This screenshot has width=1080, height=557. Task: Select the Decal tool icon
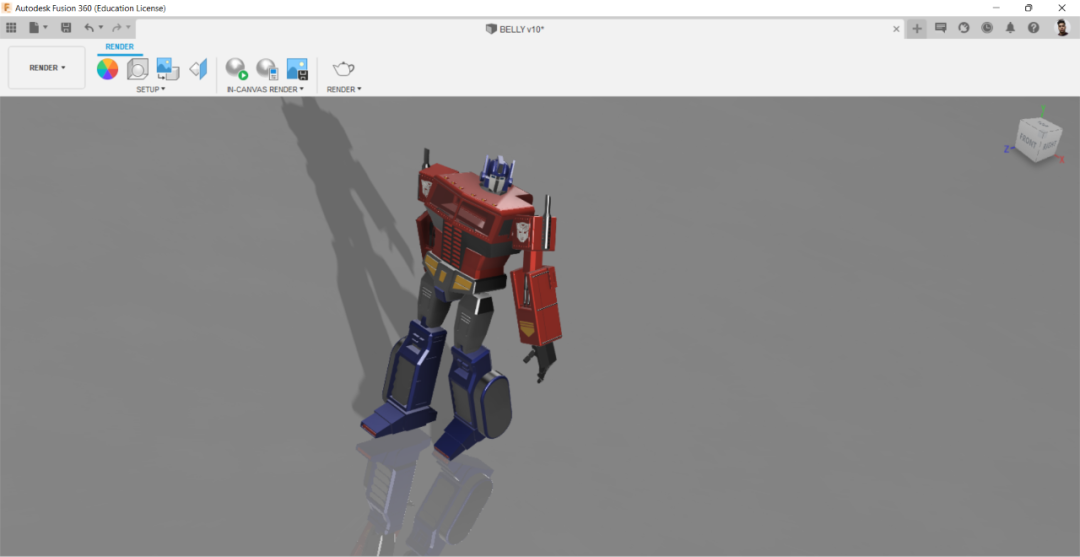click(x=168, y=69)
